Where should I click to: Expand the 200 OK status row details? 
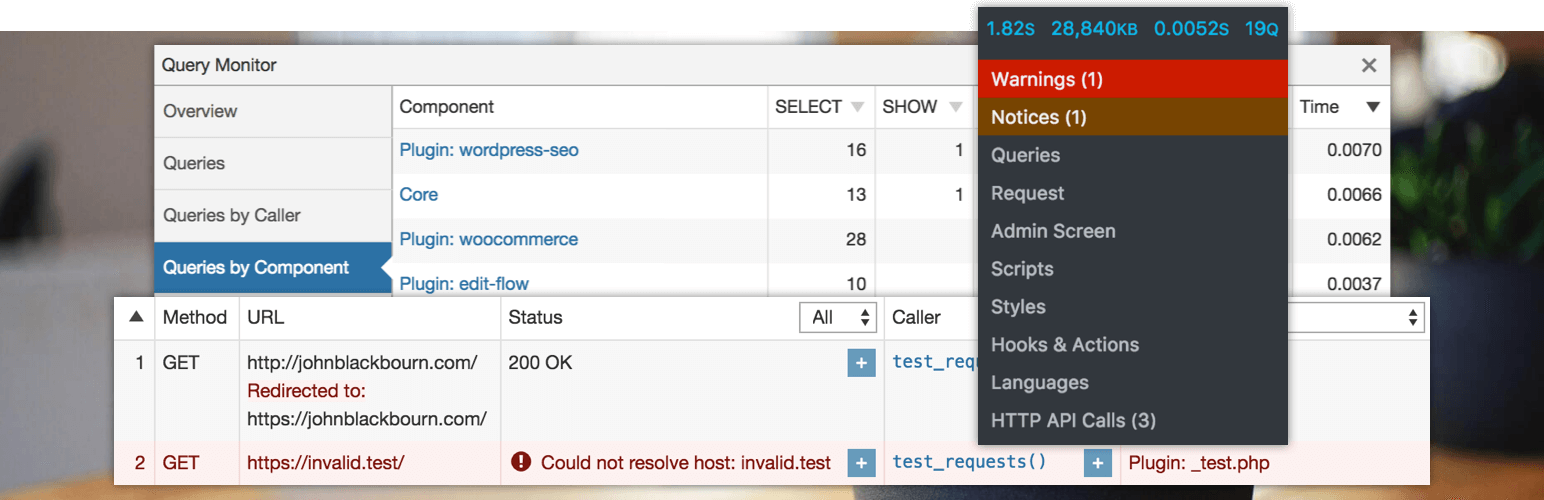[861, 363]
